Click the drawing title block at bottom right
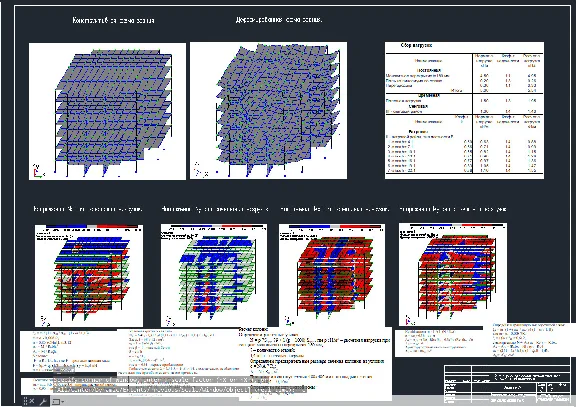Screen dimensions: 576x407 click(x=507, y=384)
